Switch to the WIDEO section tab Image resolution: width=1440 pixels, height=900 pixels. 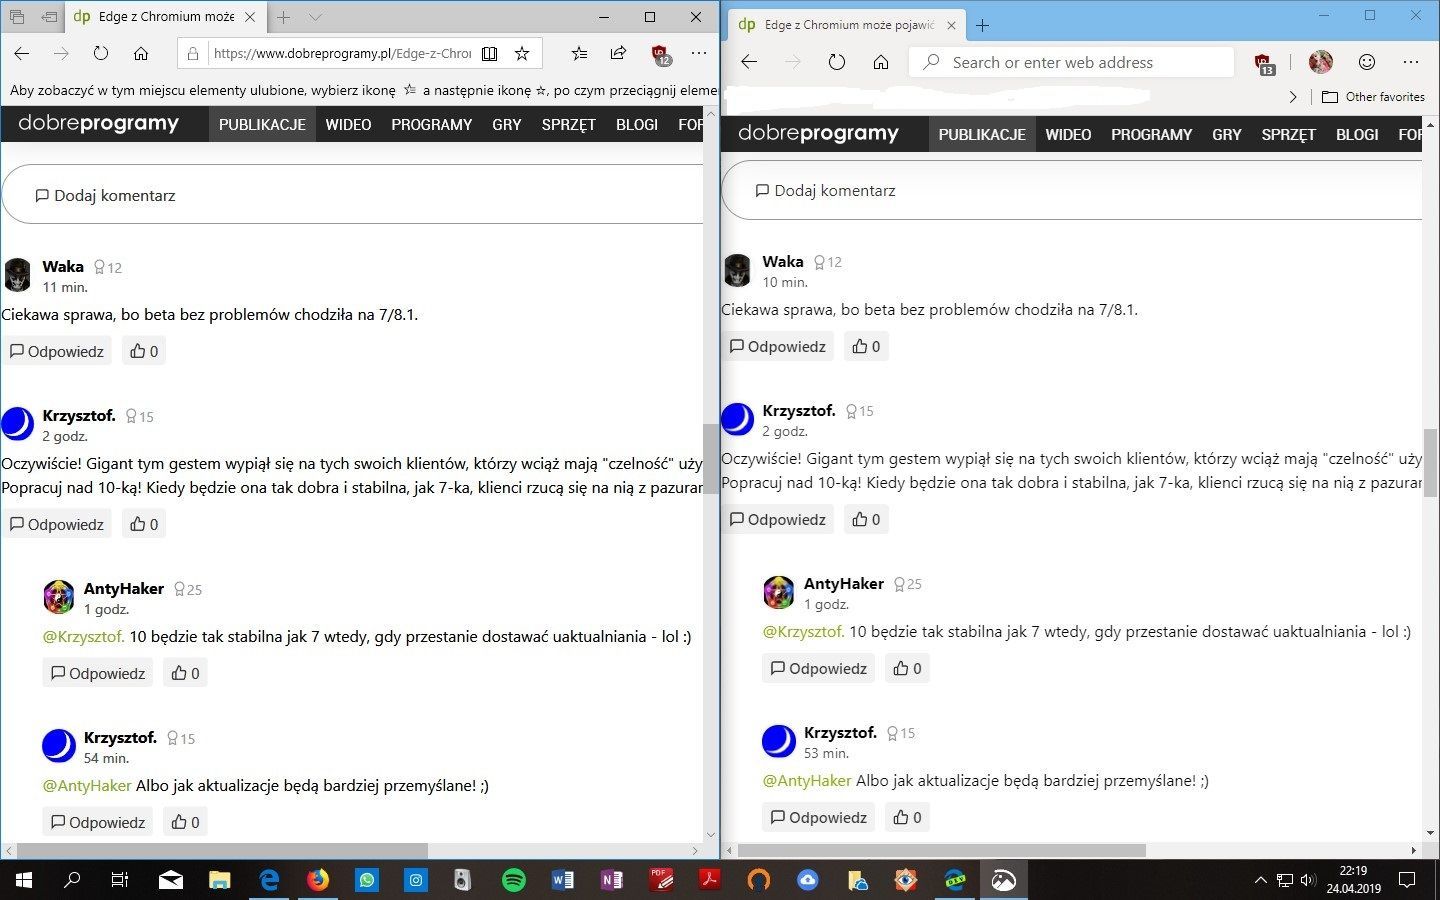click(348, 124)
